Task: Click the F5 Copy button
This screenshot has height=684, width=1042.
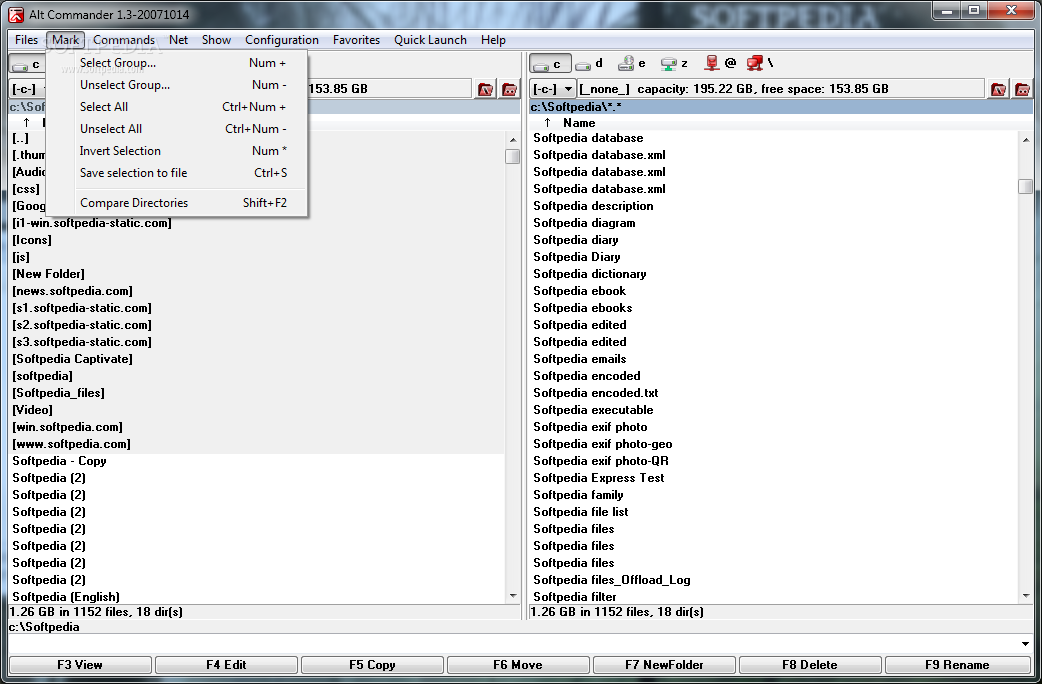Action: (372, 665)
